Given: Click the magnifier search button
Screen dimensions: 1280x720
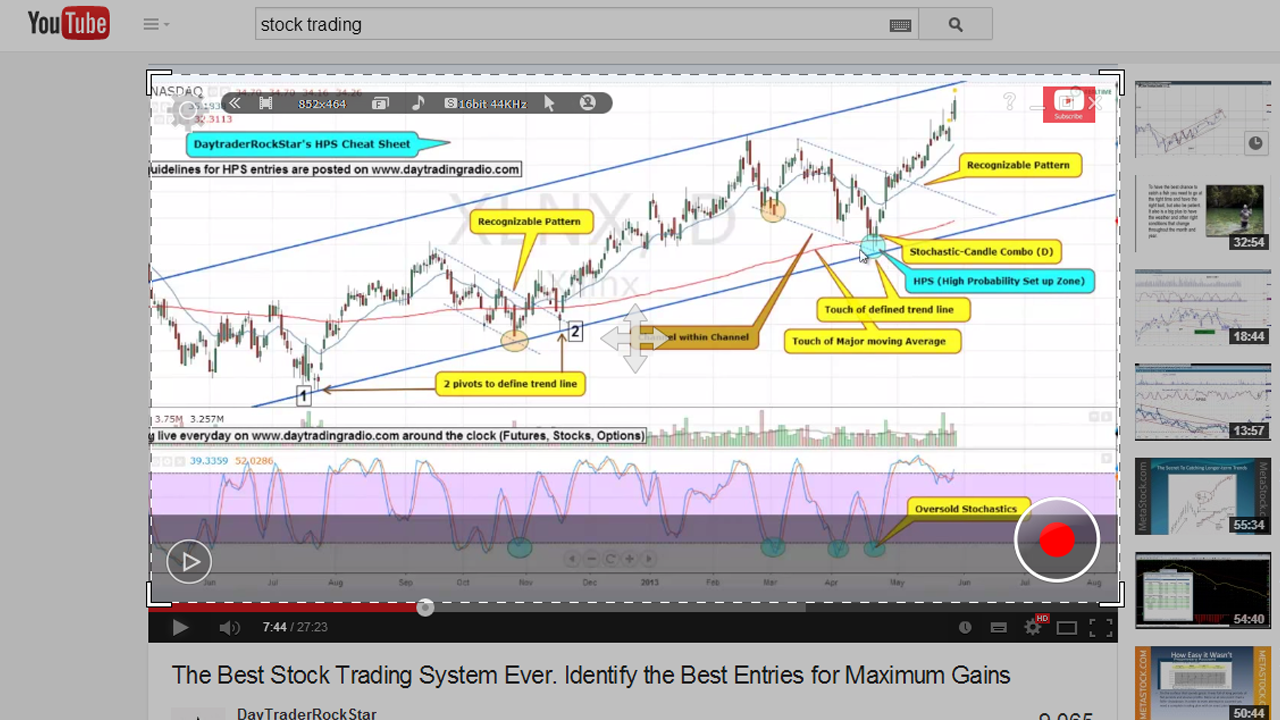Looking at the screenshot, I should point(955,25).
